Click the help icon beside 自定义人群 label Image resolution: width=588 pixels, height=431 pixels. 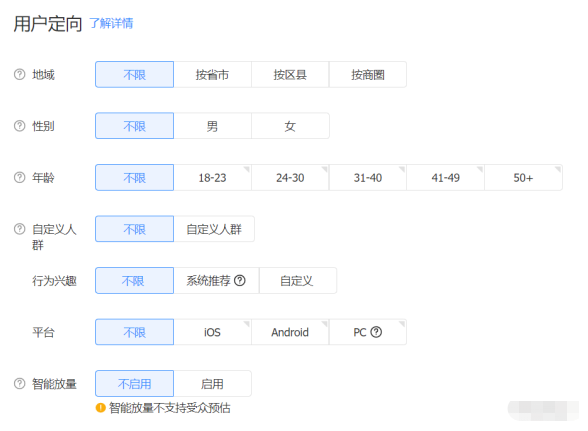(x=20, y=229)
